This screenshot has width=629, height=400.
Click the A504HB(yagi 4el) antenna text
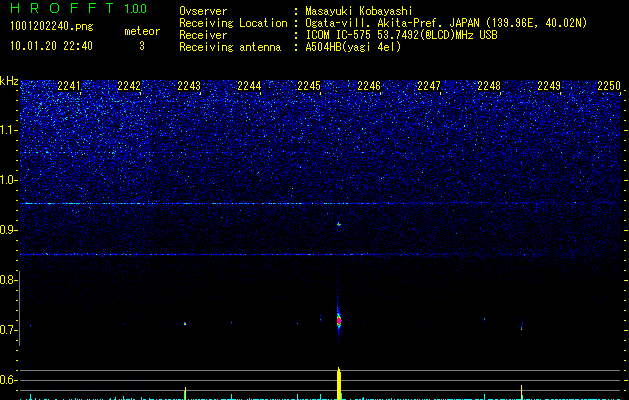point(353,47)
